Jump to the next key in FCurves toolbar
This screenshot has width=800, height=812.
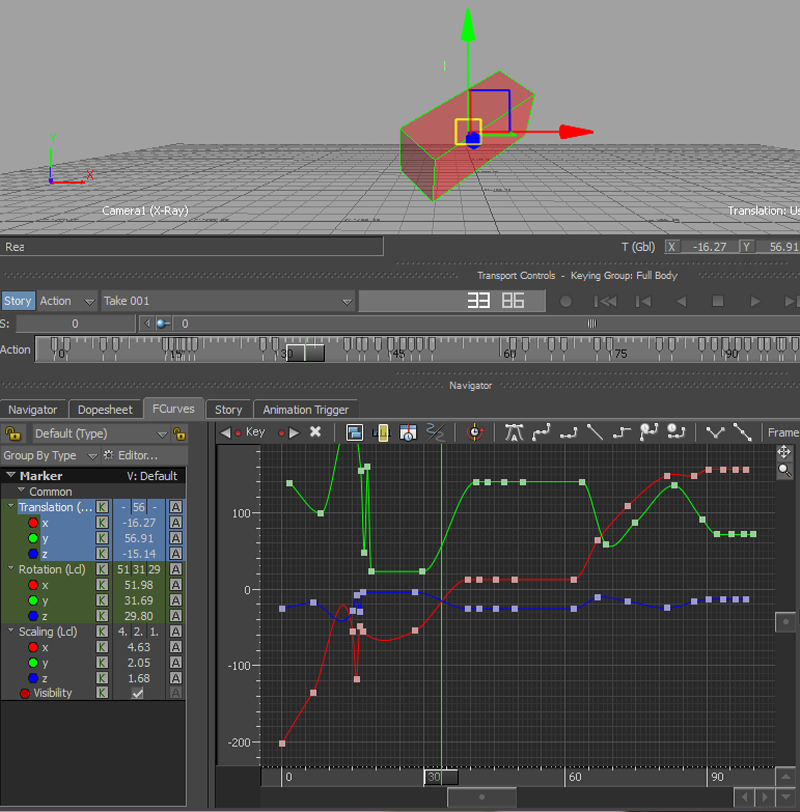click(294, 432)
